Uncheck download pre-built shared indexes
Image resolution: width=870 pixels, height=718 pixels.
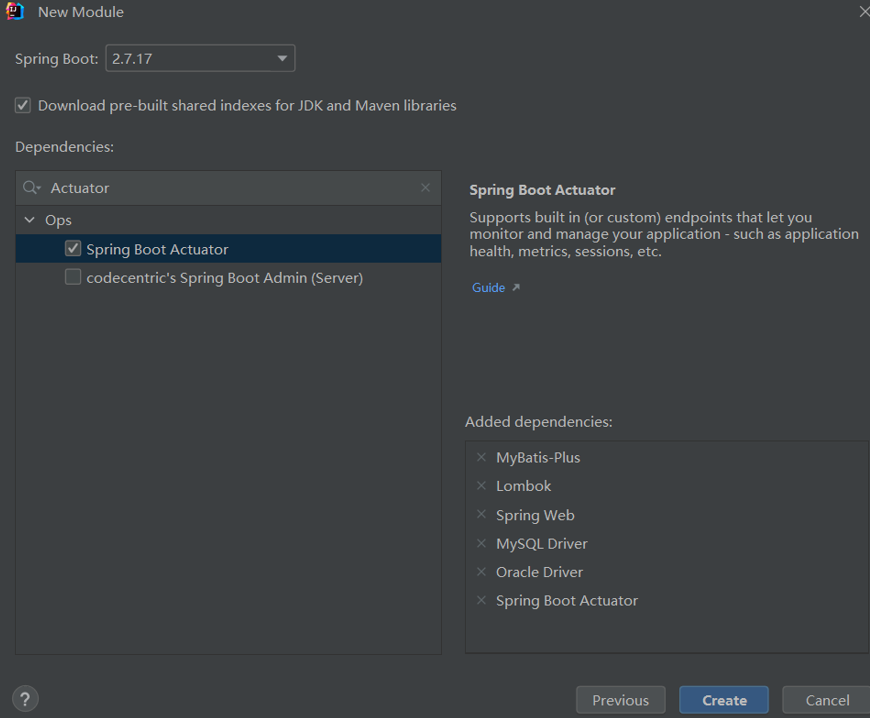click(22, 105)
